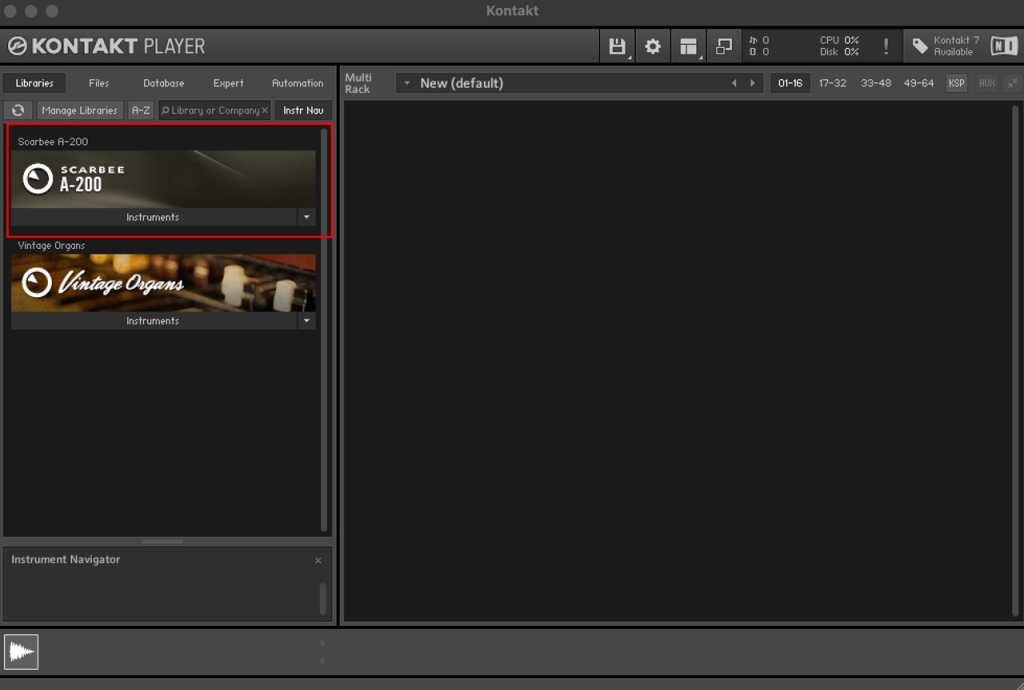The image size is (1024, 690).
Task: Click the Kontakt 7 Available tag icon
Action: (920, 46)
